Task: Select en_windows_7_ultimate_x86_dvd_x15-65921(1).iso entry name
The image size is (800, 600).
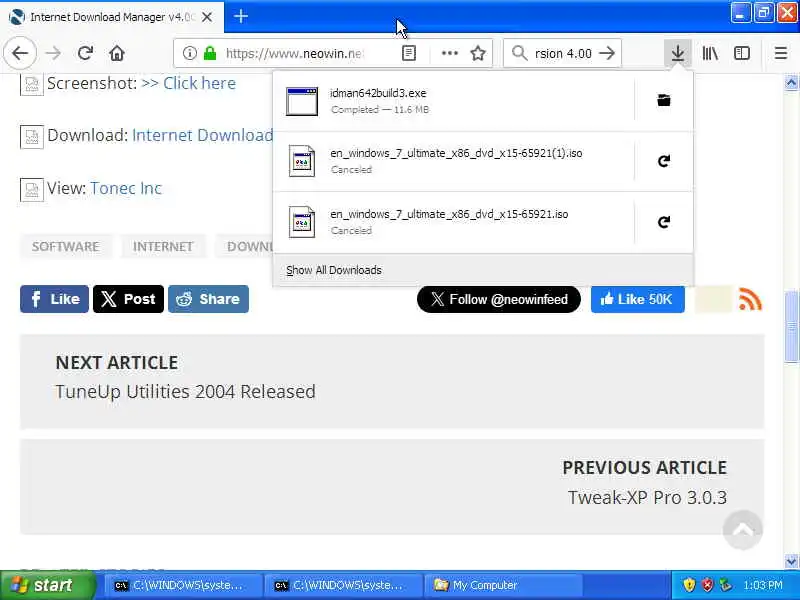Action: pyautogui.click(x=456, y=153)
